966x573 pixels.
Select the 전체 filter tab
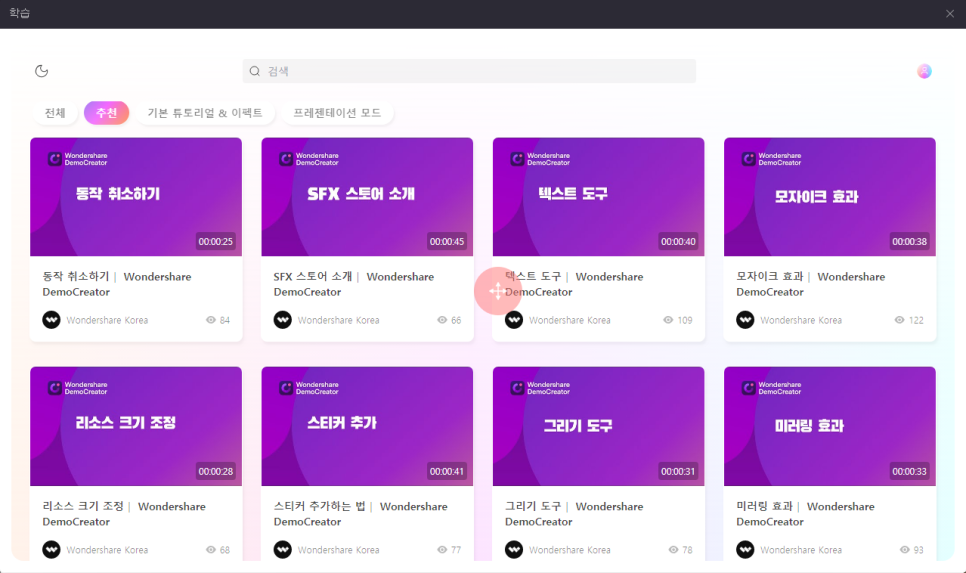[55, 113]
